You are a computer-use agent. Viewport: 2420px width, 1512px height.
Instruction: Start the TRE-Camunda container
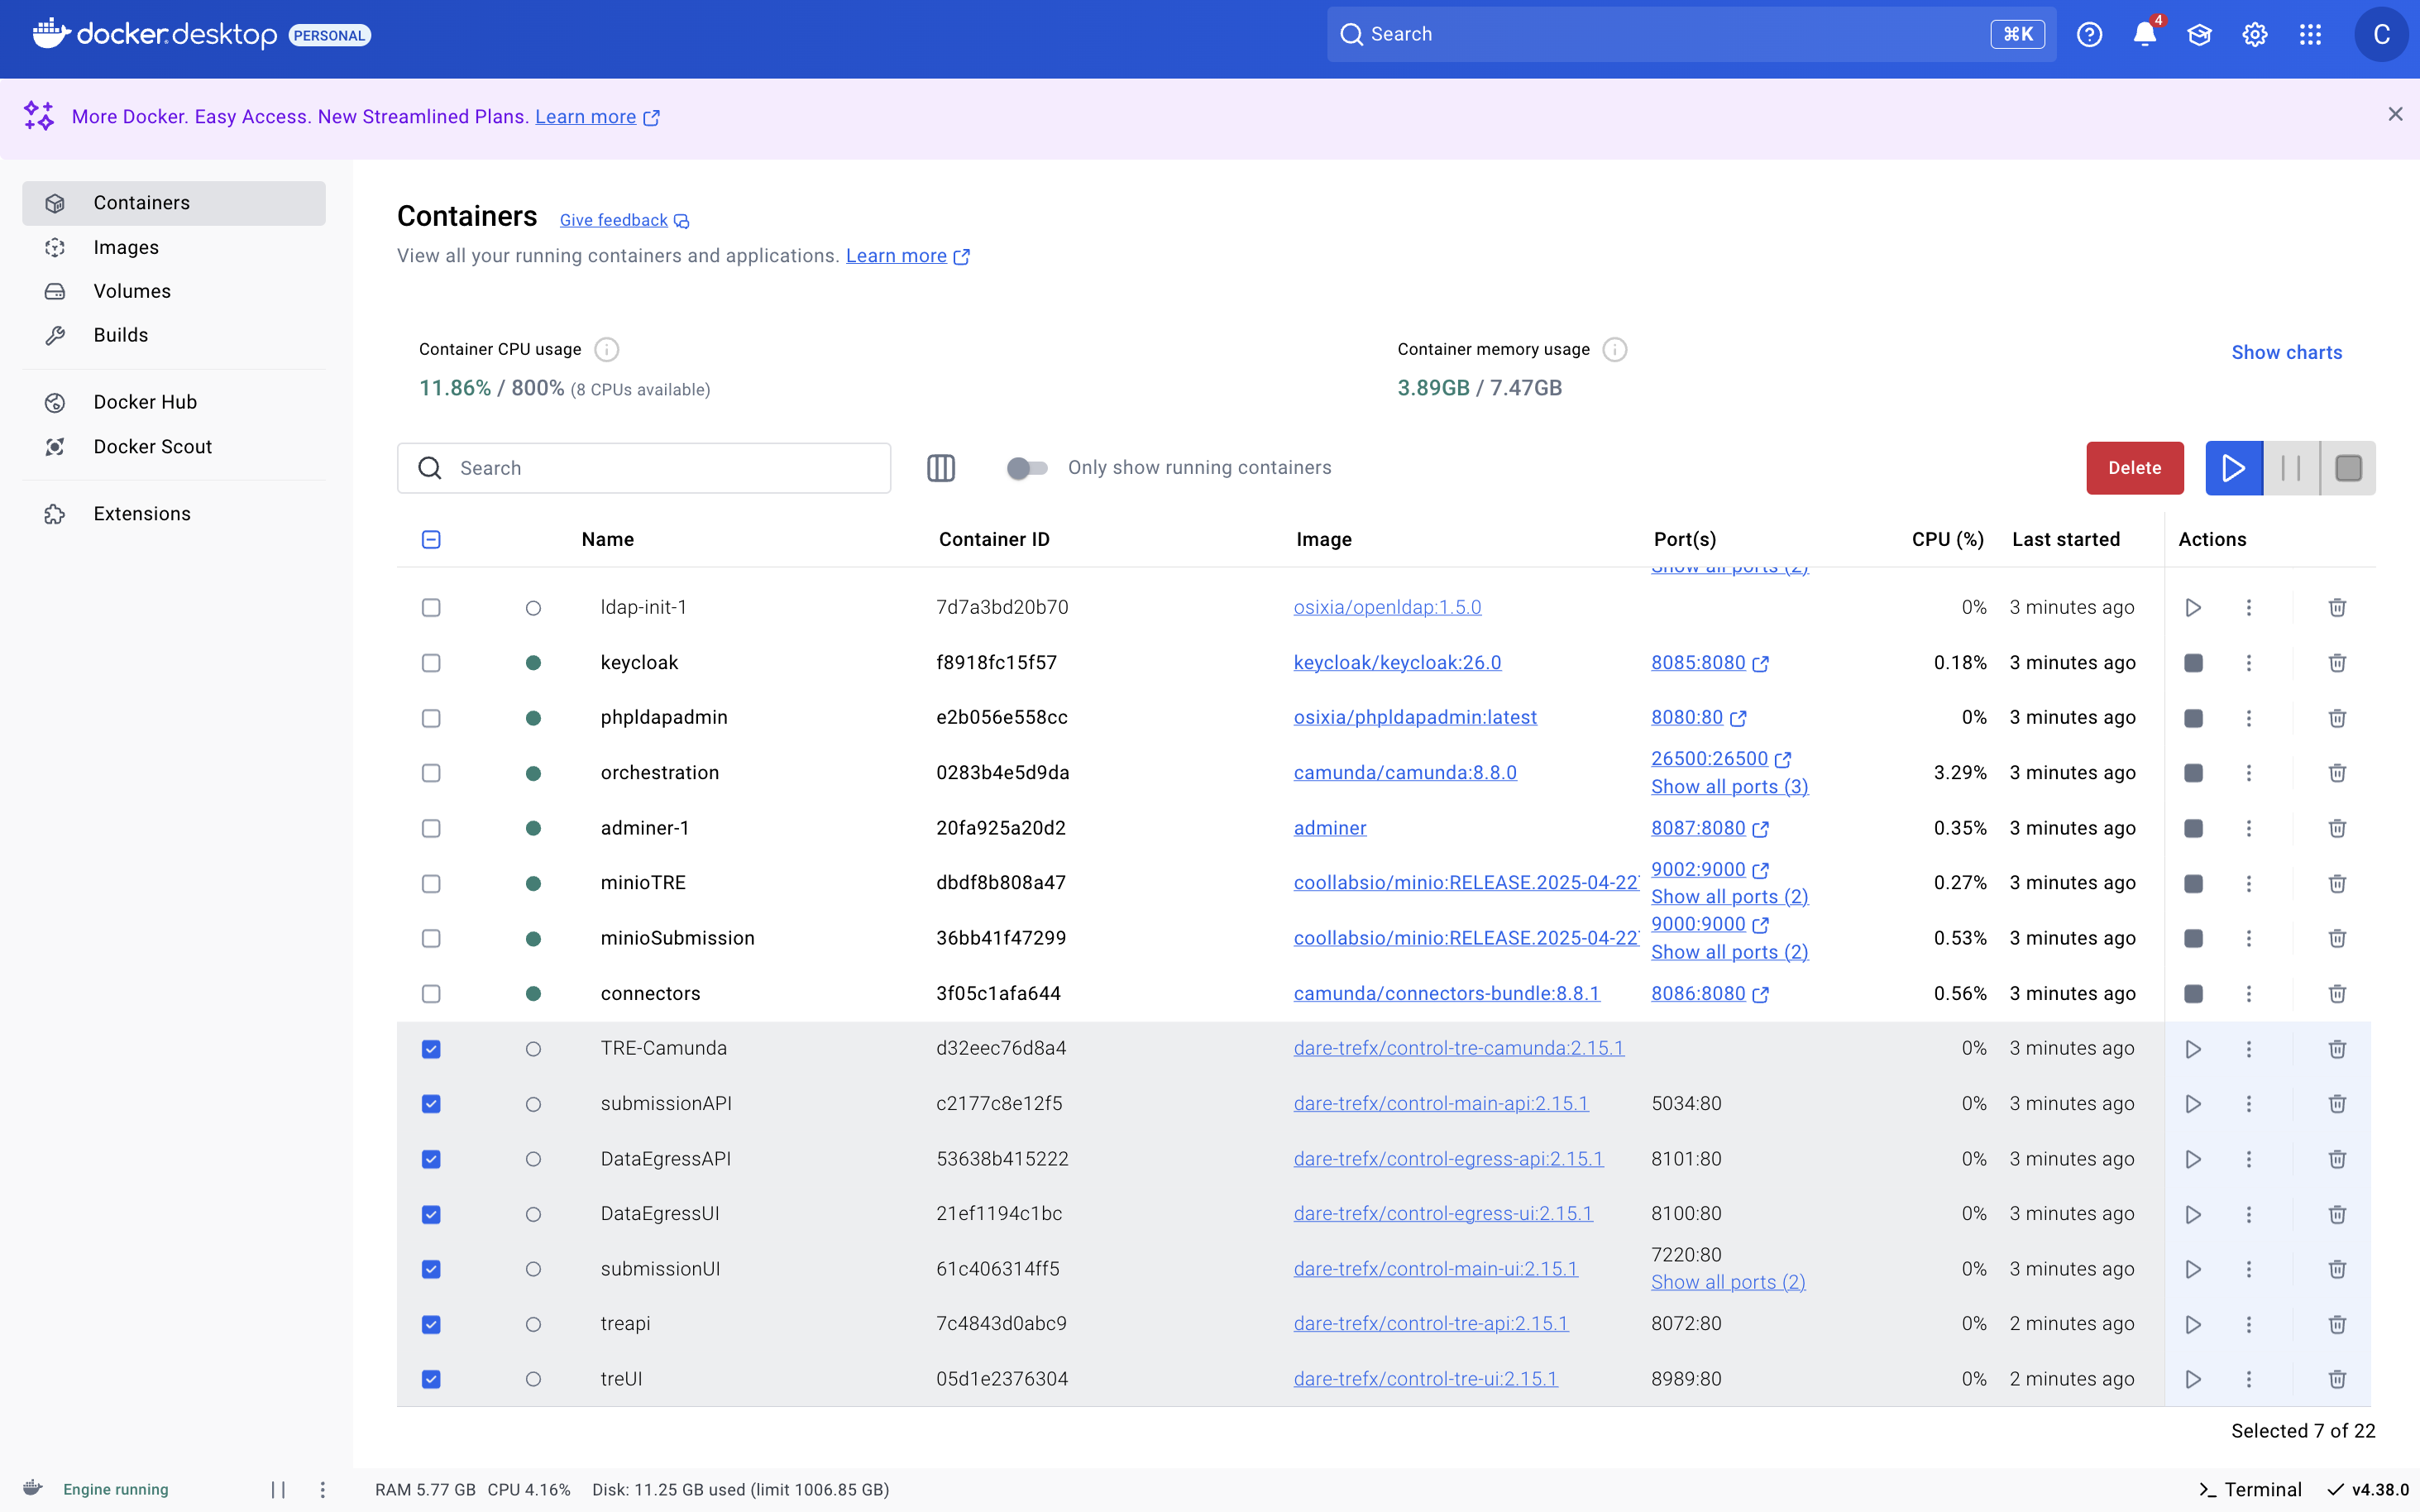2193,1049
